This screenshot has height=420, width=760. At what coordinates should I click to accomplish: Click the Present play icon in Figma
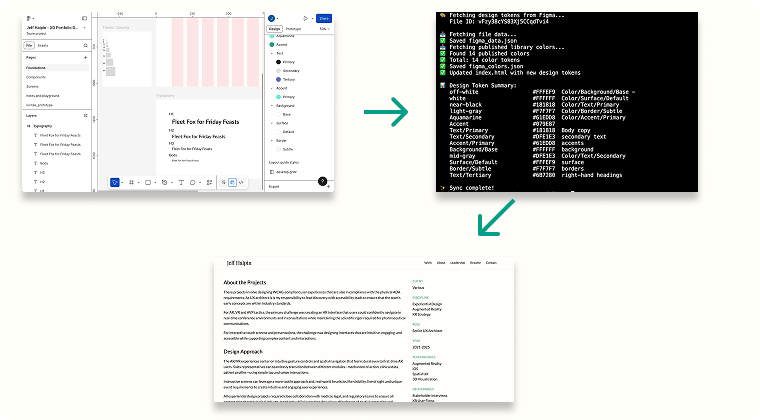click(x=305, y=18)
